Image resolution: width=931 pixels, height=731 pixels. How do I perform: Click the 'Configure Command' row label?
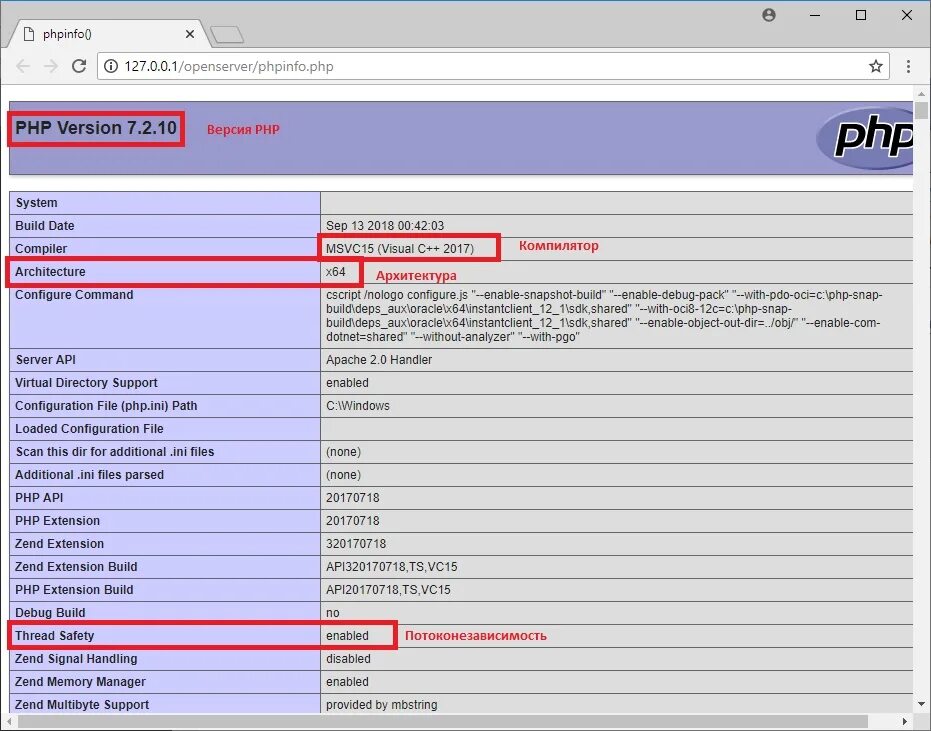click(x=74, y=295)
